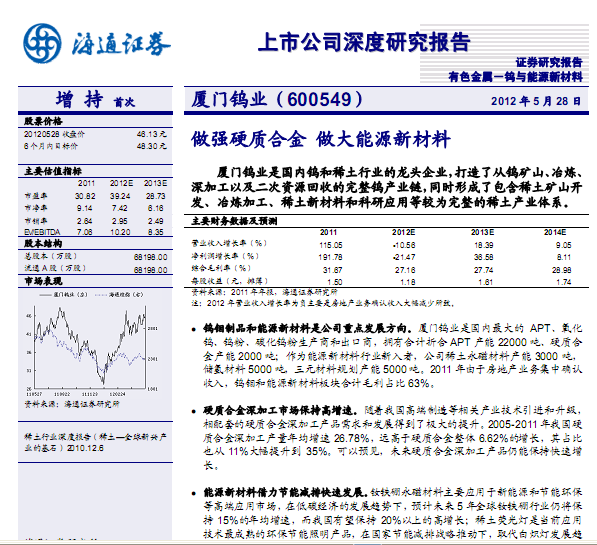Click the bullet heading 能源新材料借力节能减排快速发展
The height and width of the screenshot is (545, 597).
(x=286, y=493)
